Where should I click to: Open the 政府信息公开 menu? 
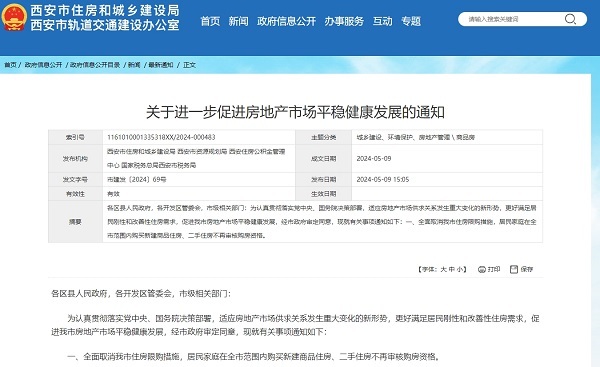tap(286, 21)
